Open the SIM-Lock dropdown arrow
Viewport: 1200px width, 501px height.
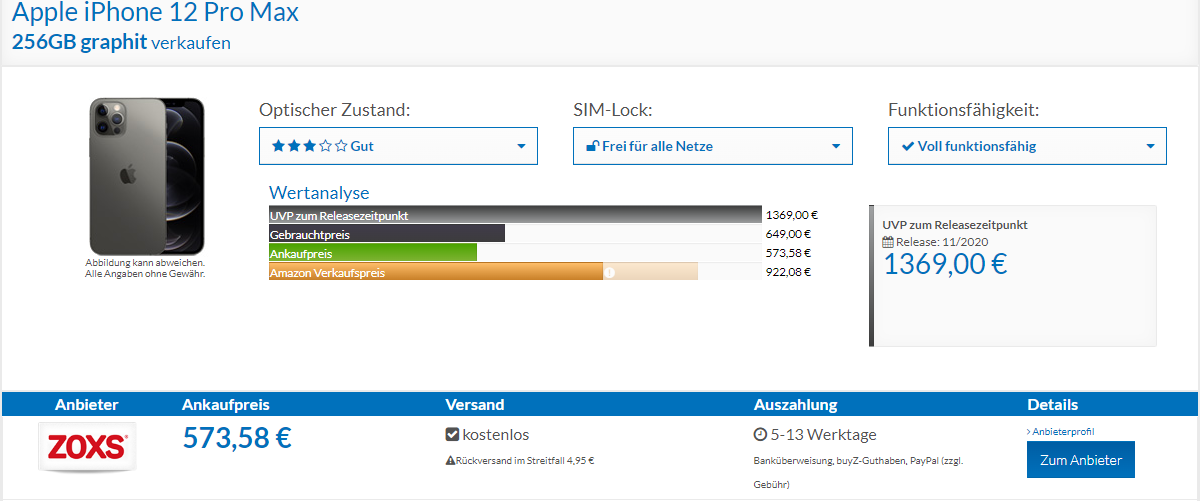(x=836, y=146)
